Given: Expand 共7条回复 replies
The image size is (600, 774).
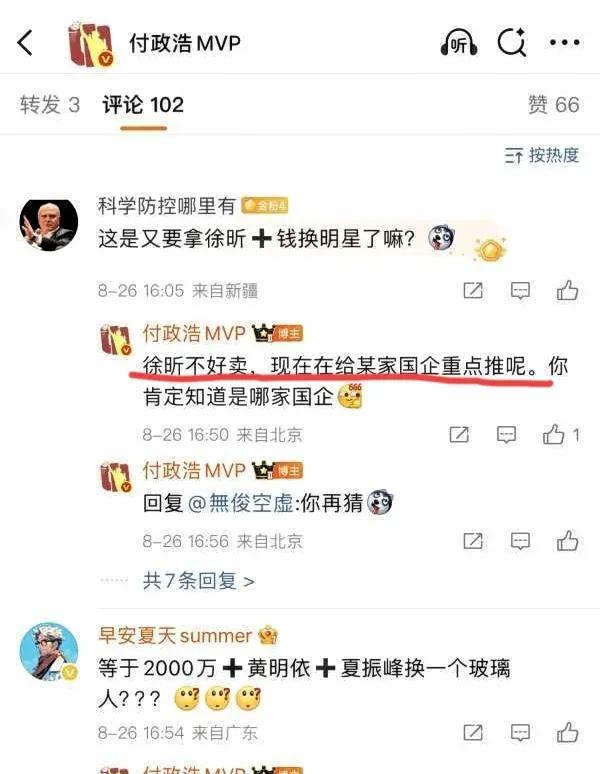Looking at the screenshot, I should pos(198,581).
